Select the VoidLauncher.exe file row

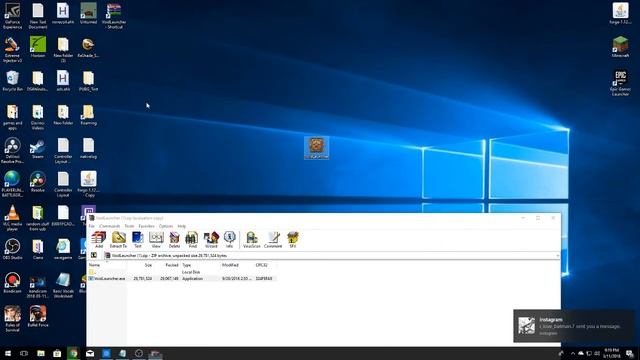click(x=182, y=278)
